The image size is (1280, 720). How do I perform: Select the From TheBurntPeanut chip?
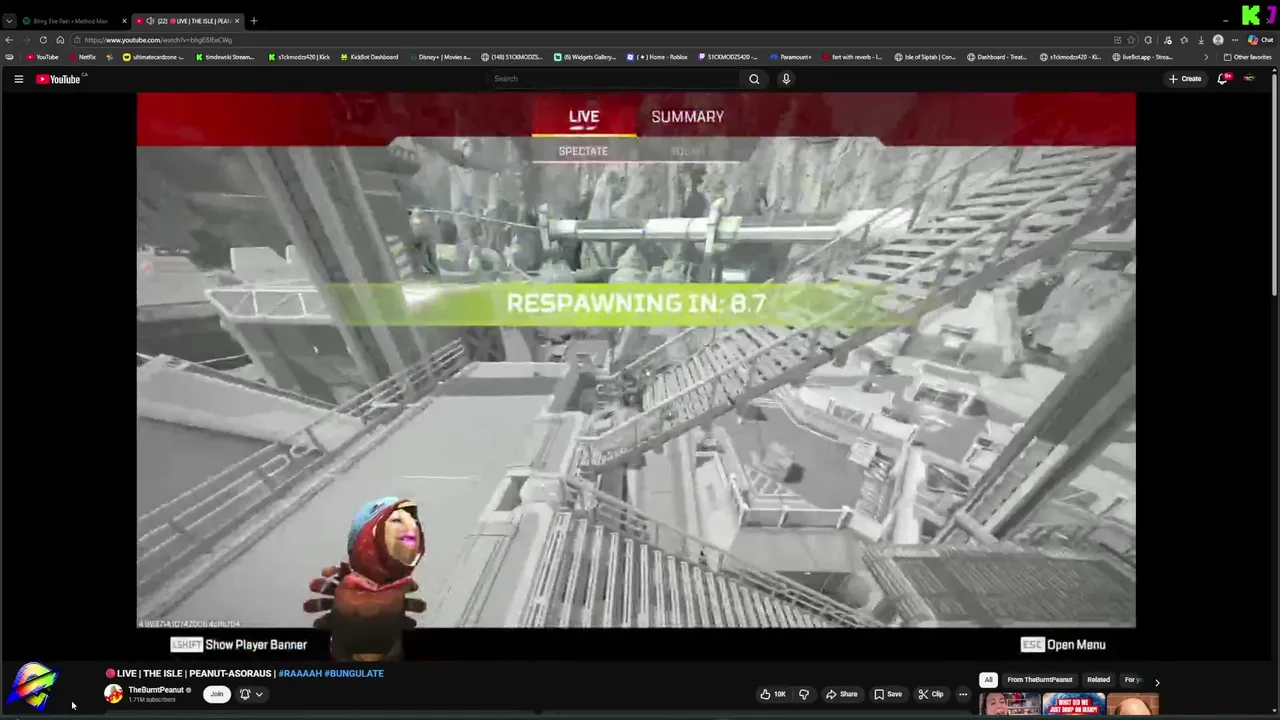tap(1040, 680)
